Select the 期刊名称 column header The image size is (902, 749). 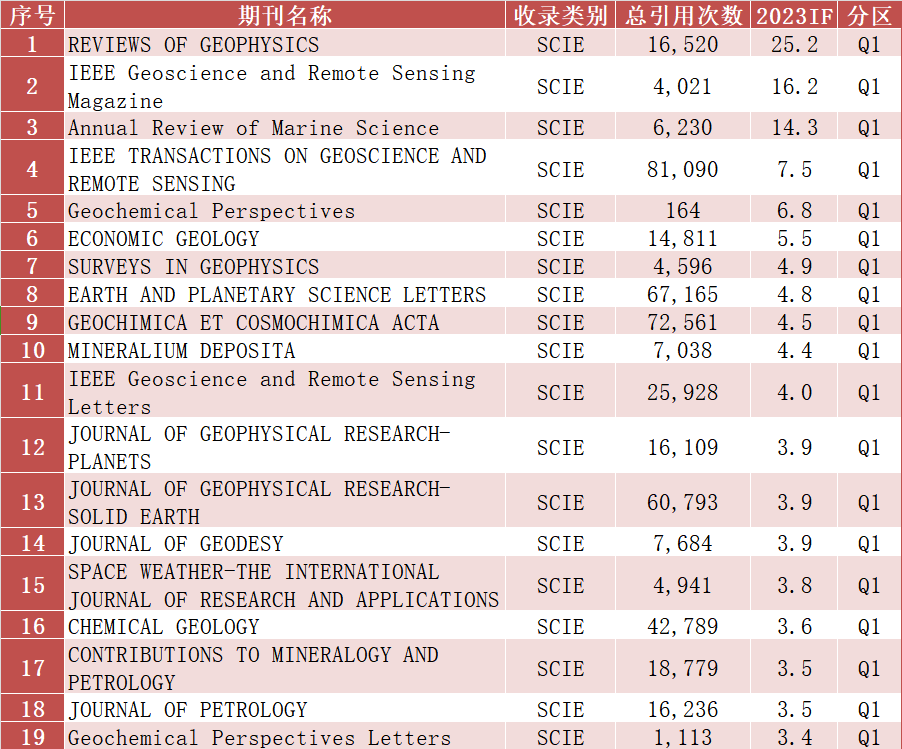285,15
